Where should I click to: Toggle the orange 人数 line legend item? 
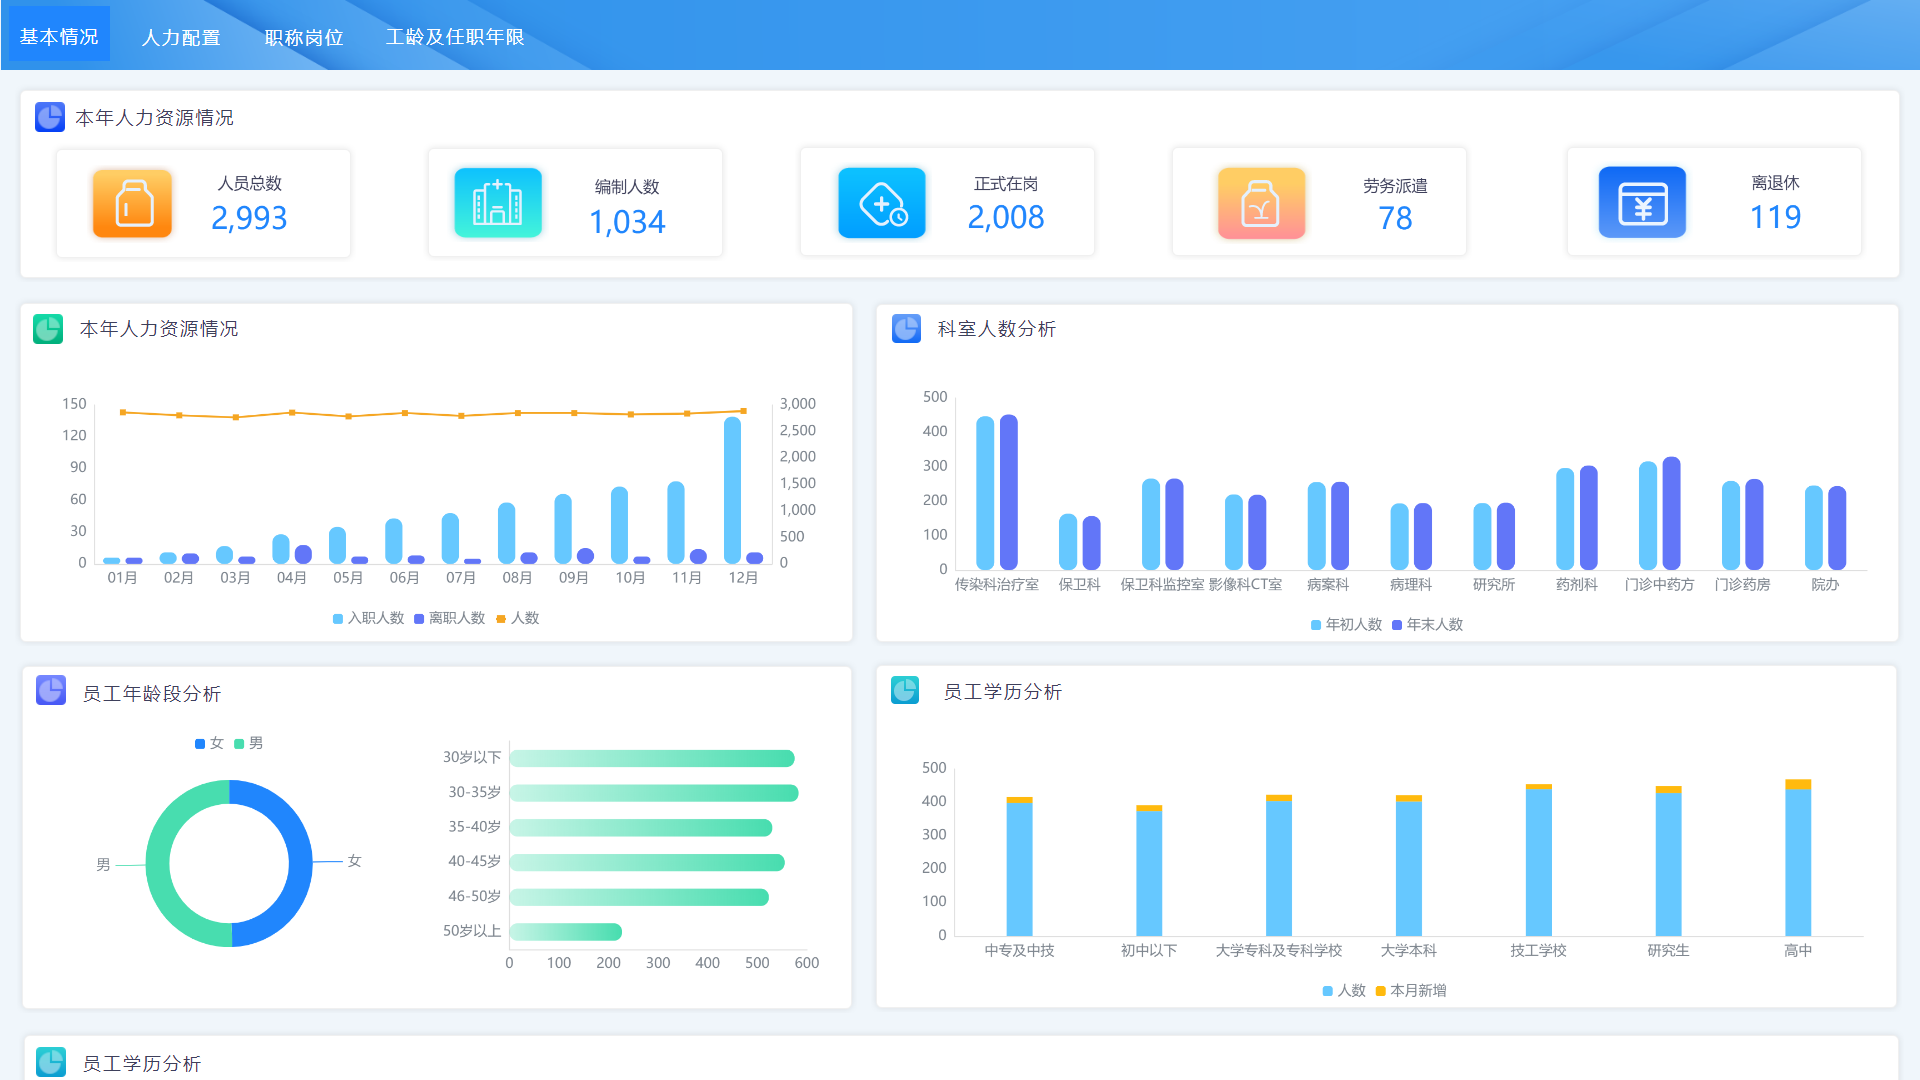(x=518, y=618)
